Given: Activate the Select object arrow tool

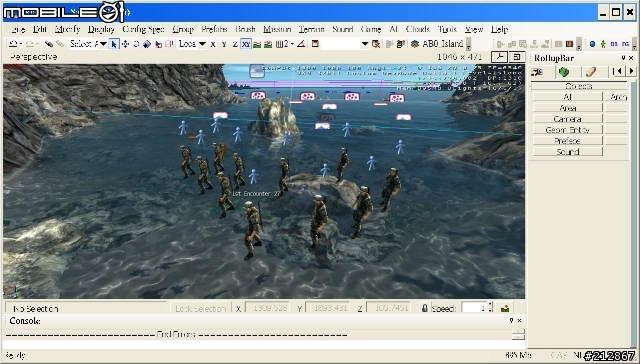Looking at the screenshot, I should point(114,44).
